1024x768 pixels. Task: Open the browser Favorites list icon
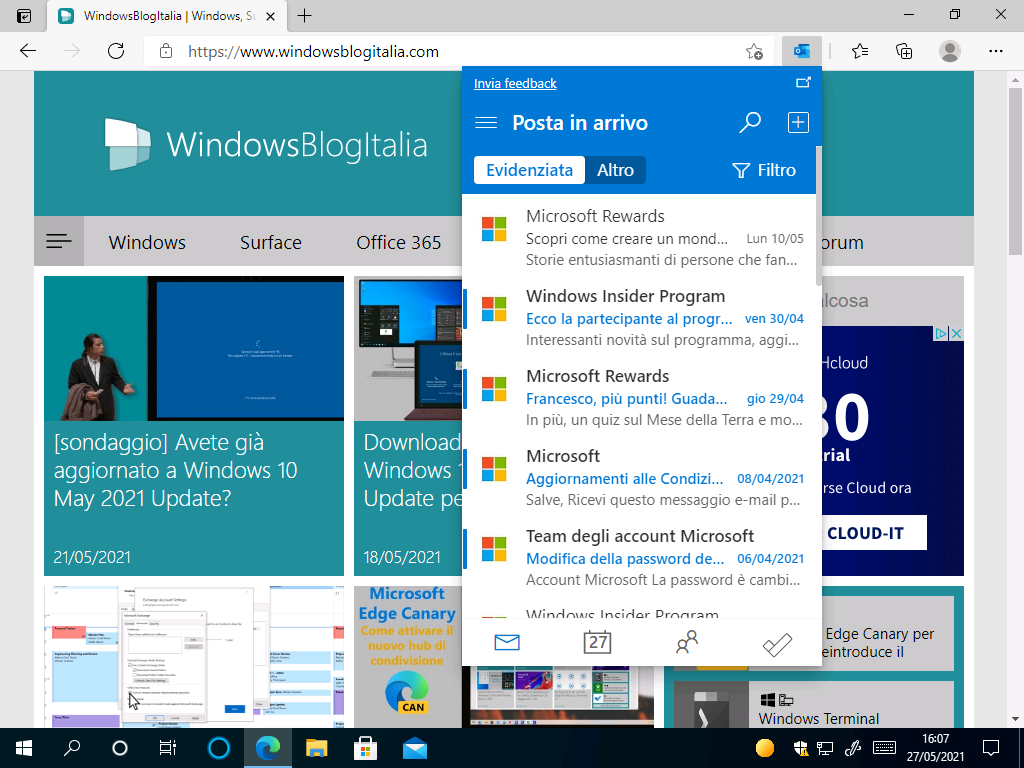click(x=860, y=51)
